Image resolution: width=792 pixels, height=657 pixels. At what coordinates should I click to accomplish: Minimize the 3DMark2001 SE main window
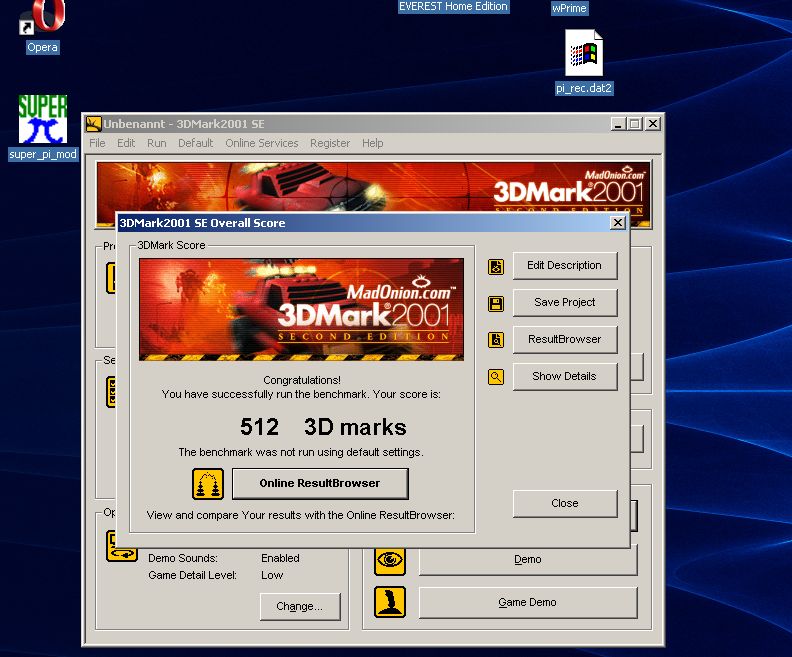pos(618,124)
